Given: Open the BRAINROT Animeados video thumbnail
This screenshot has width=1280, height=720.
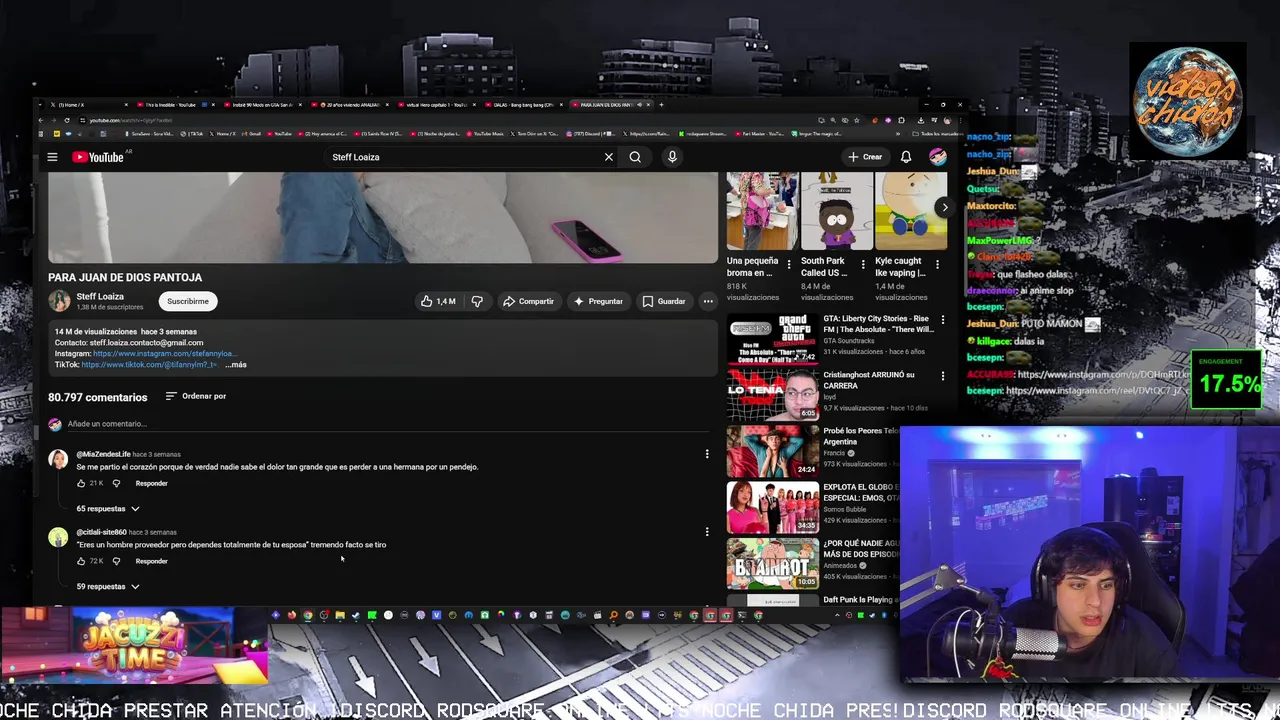Looking at the screenshot, I should [772, 563].
